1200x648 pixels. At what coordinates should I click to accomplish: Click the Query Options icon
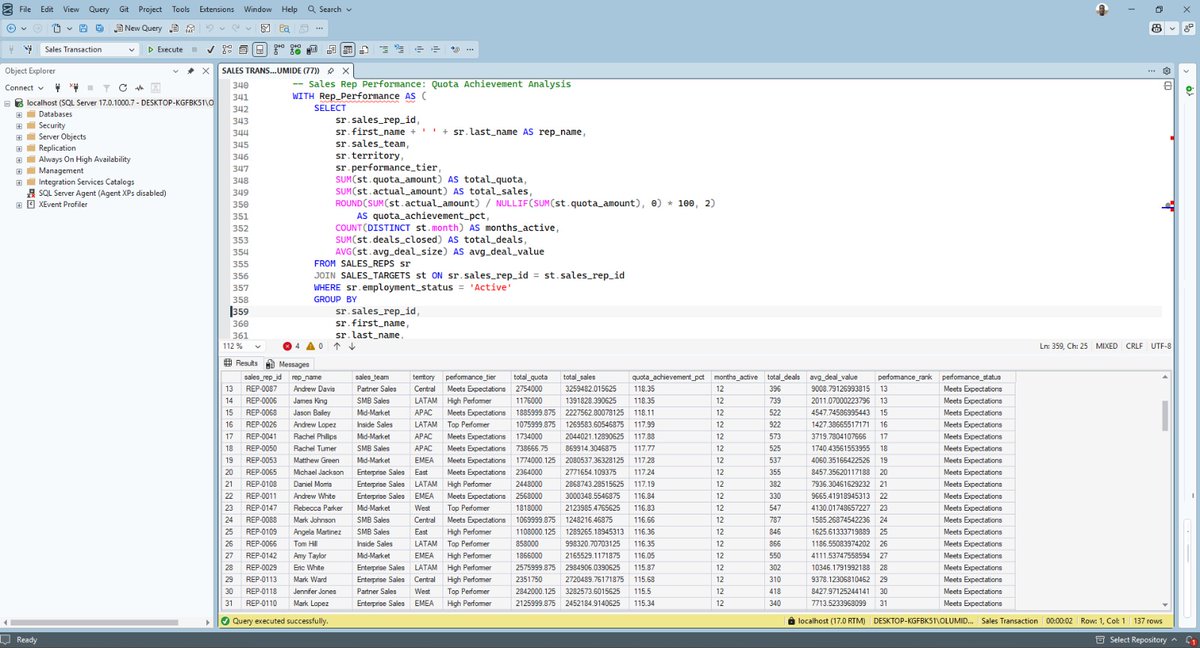click(x=243, y=49)
